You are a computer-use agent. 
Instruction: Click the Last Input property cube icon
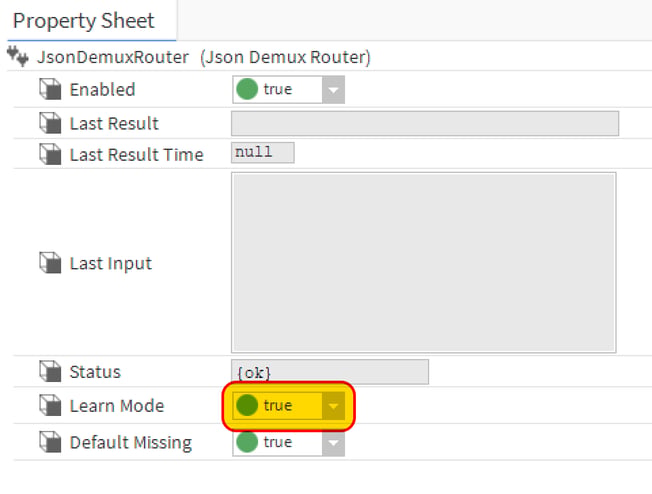tap(50, 263)
